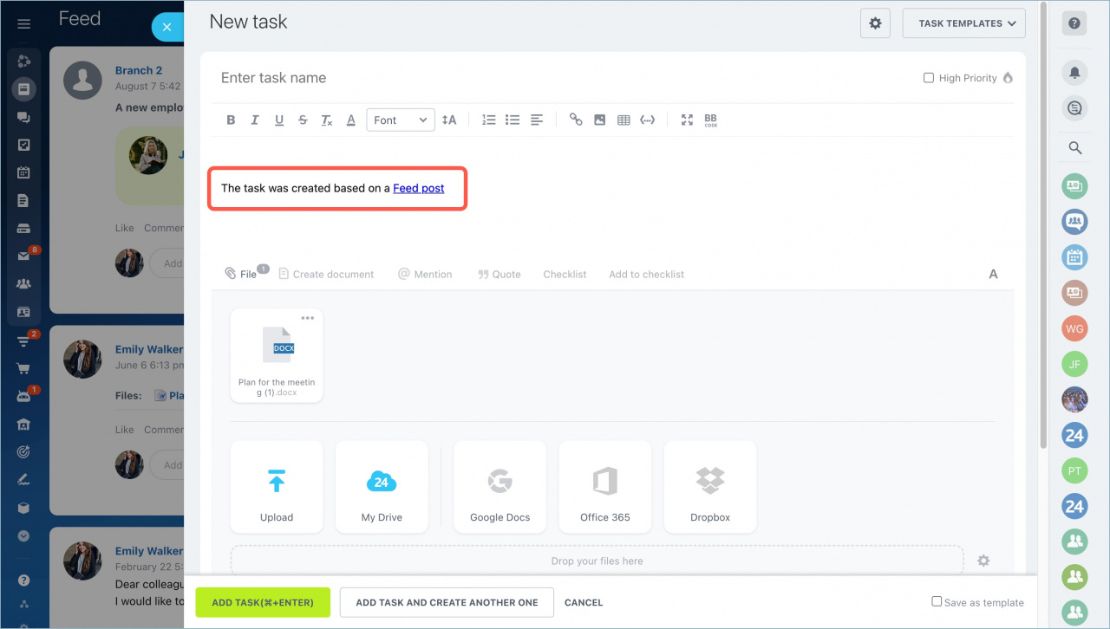Cancel the new task
Screen dimensions: 1110x629
[583, 602]
